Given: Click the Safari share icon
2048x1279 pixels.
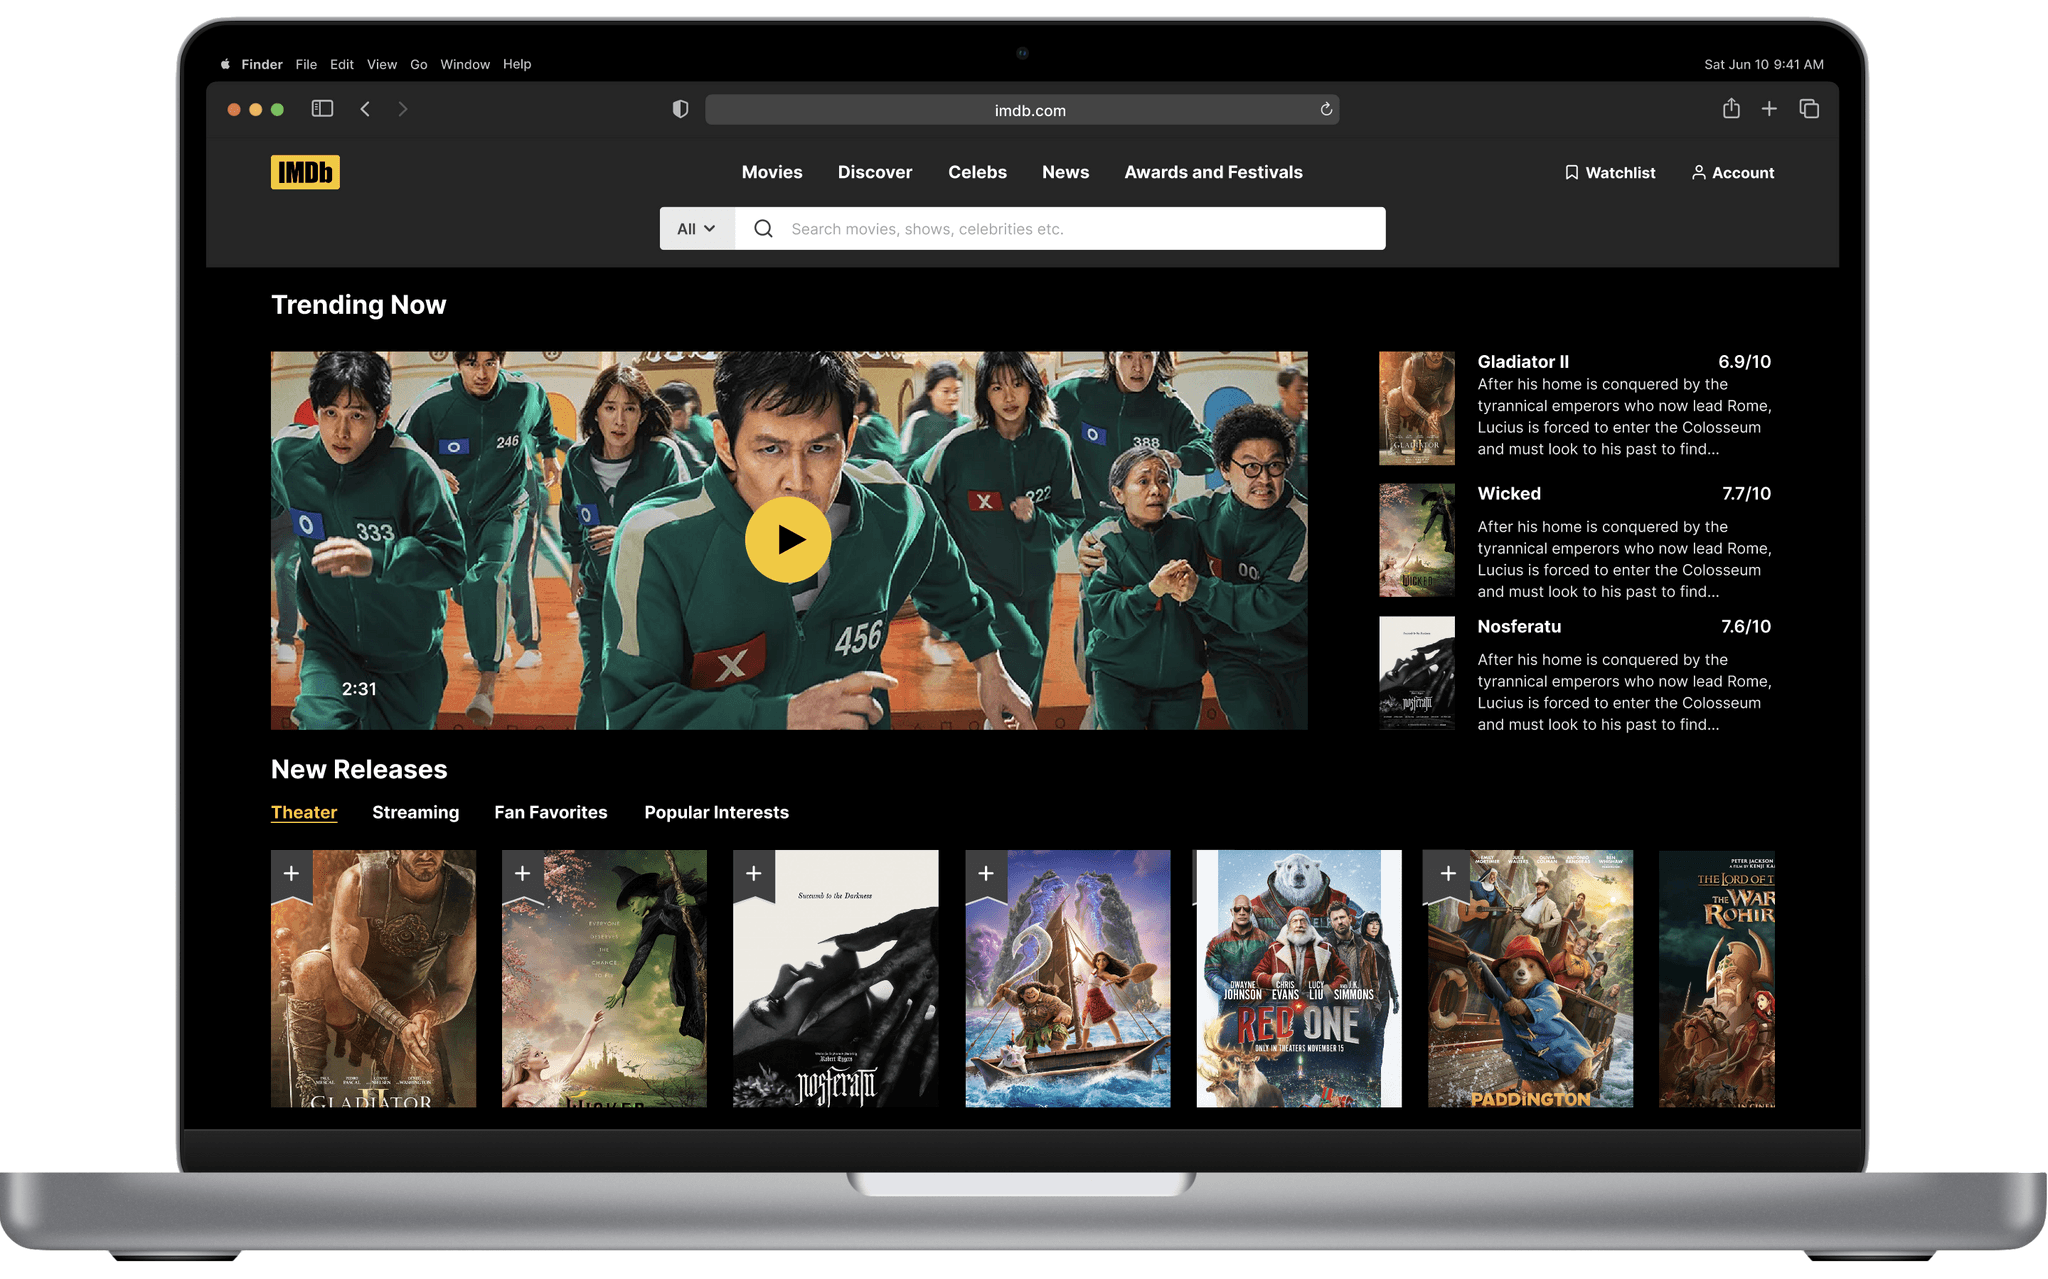Looking at the screenshot, I should [x=1731, y=109].
